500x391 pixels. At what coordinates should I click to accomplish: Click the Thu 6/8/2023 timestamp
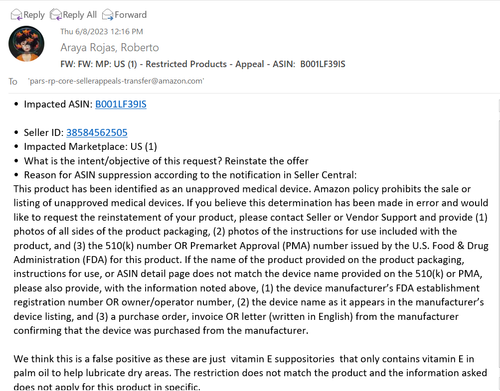(102, 32)
